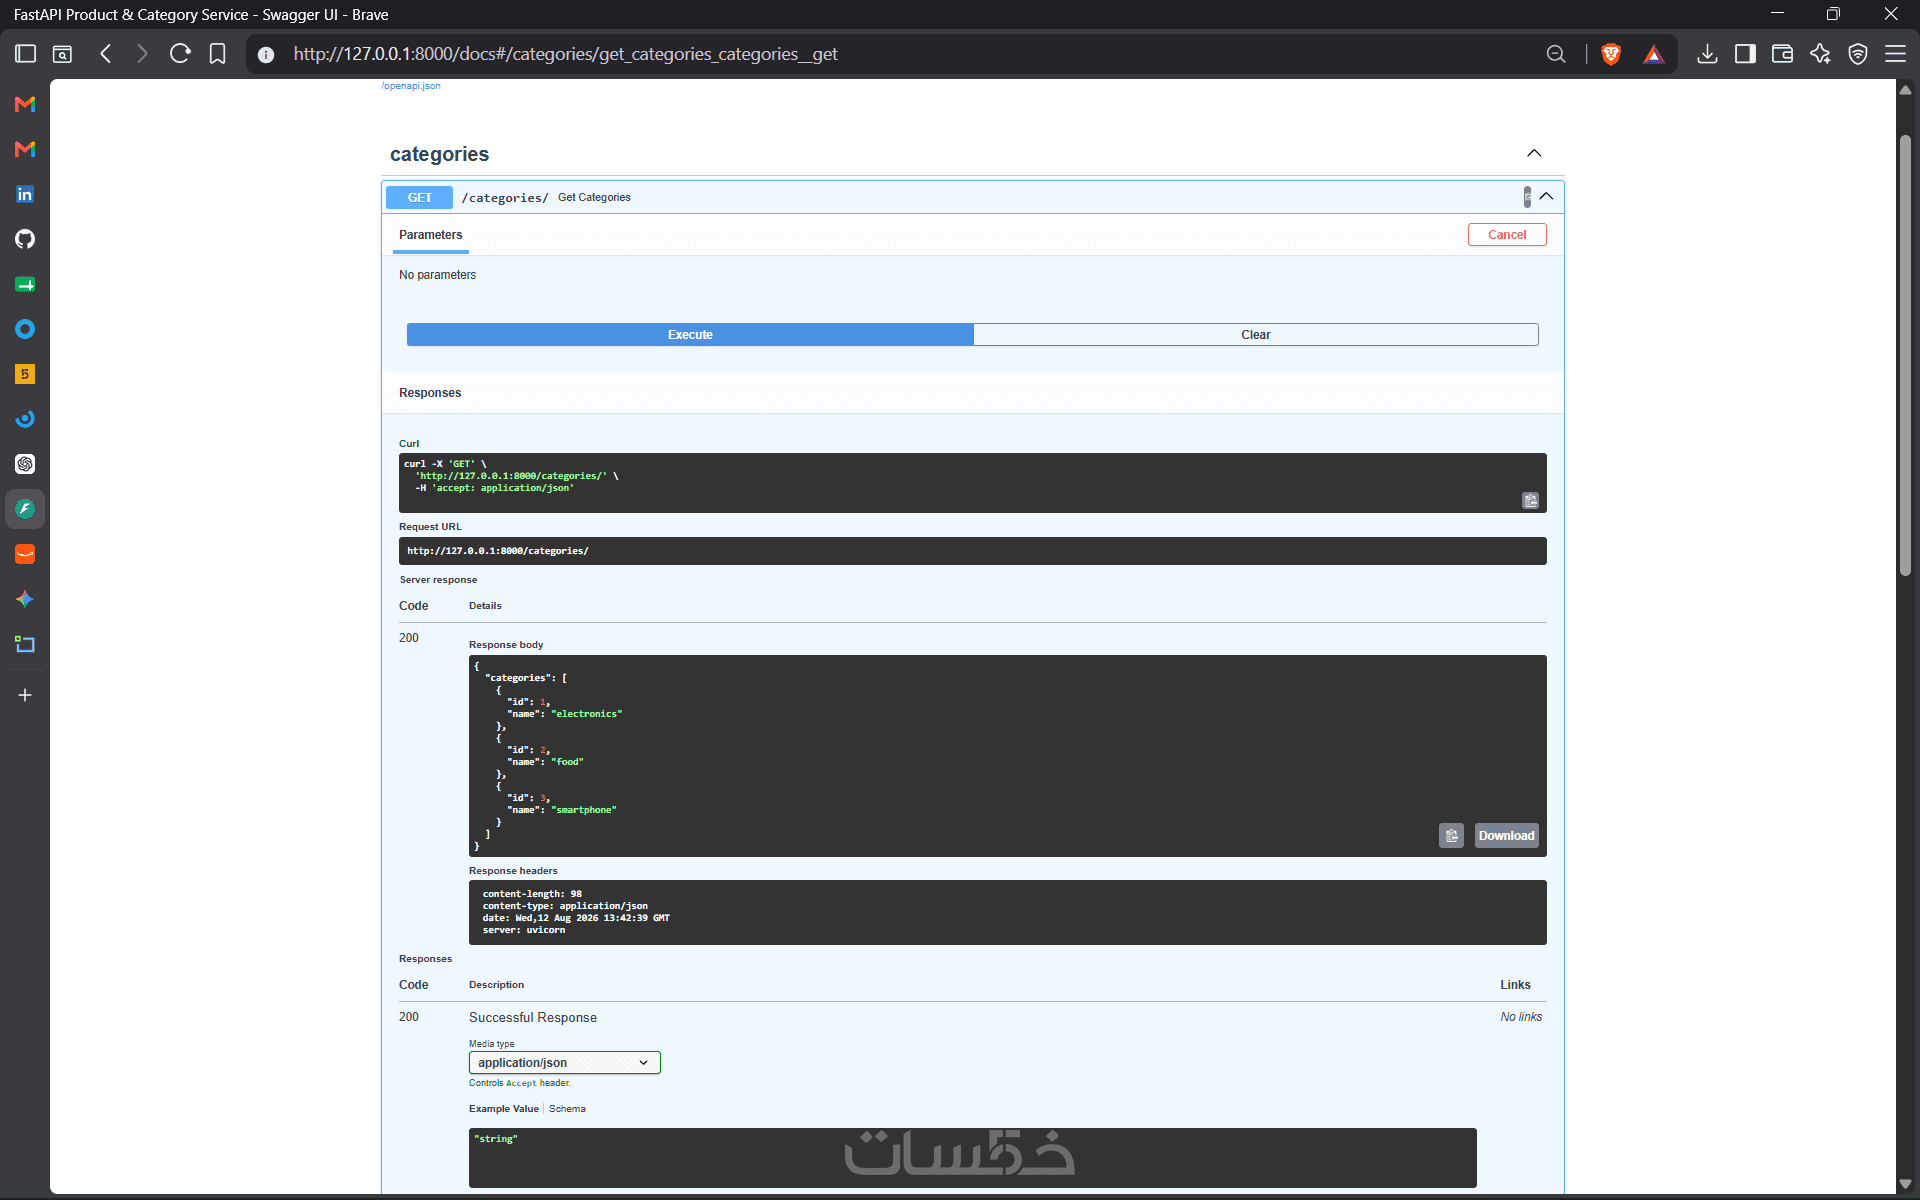Image resolution: width=1920 pixels, height=1200 pixels.
Task: Go back to previous page
Action: tap(106, 54)
